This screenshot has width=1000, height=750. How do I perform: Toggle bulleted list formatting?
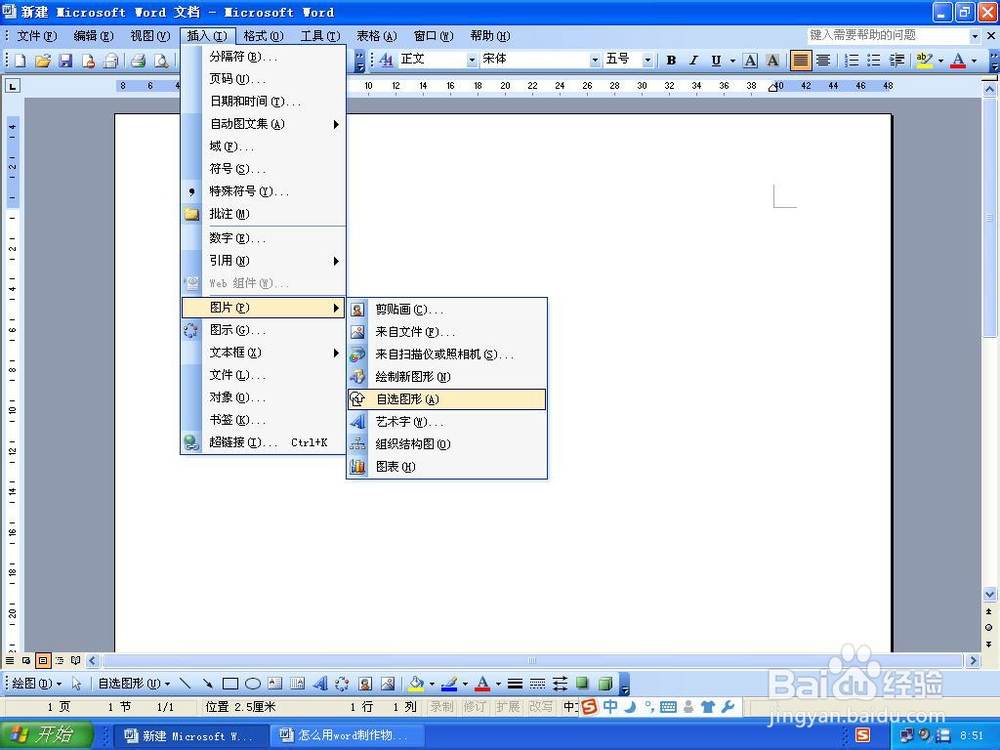(x=874, y=60)
